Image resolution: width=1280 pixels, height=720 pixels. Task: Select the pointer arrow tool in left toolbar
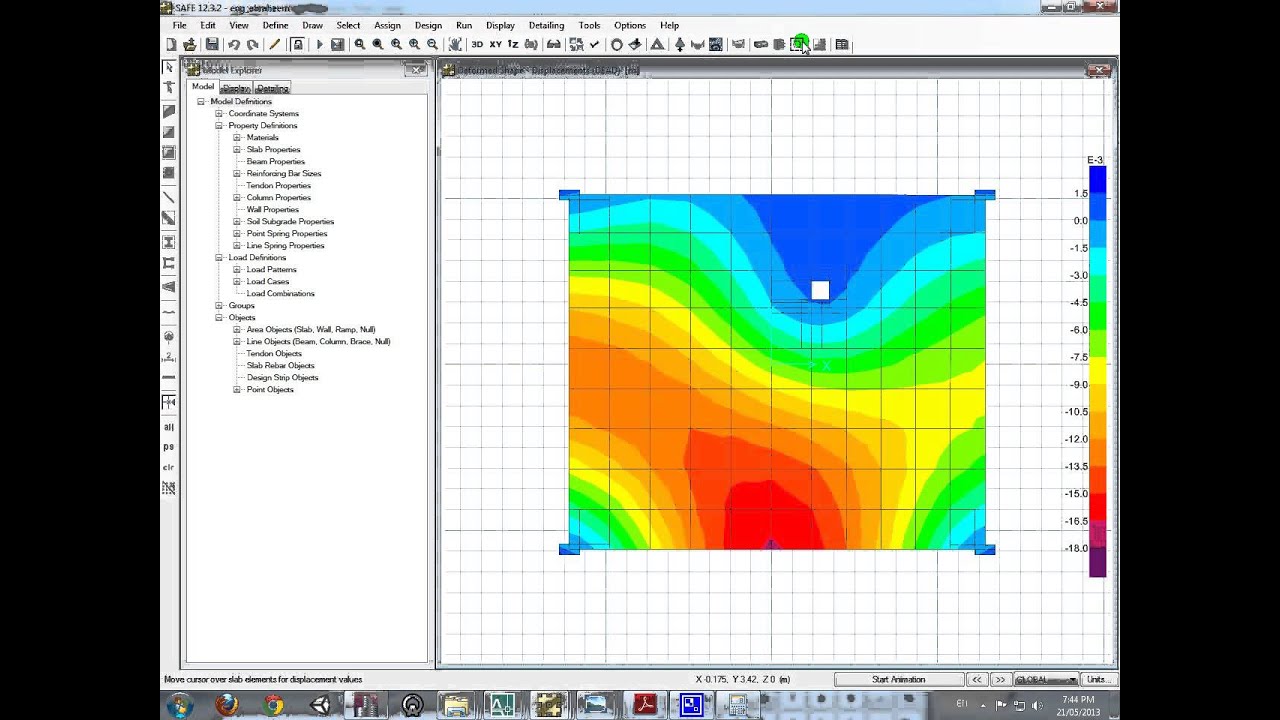(x=169, y=67)
